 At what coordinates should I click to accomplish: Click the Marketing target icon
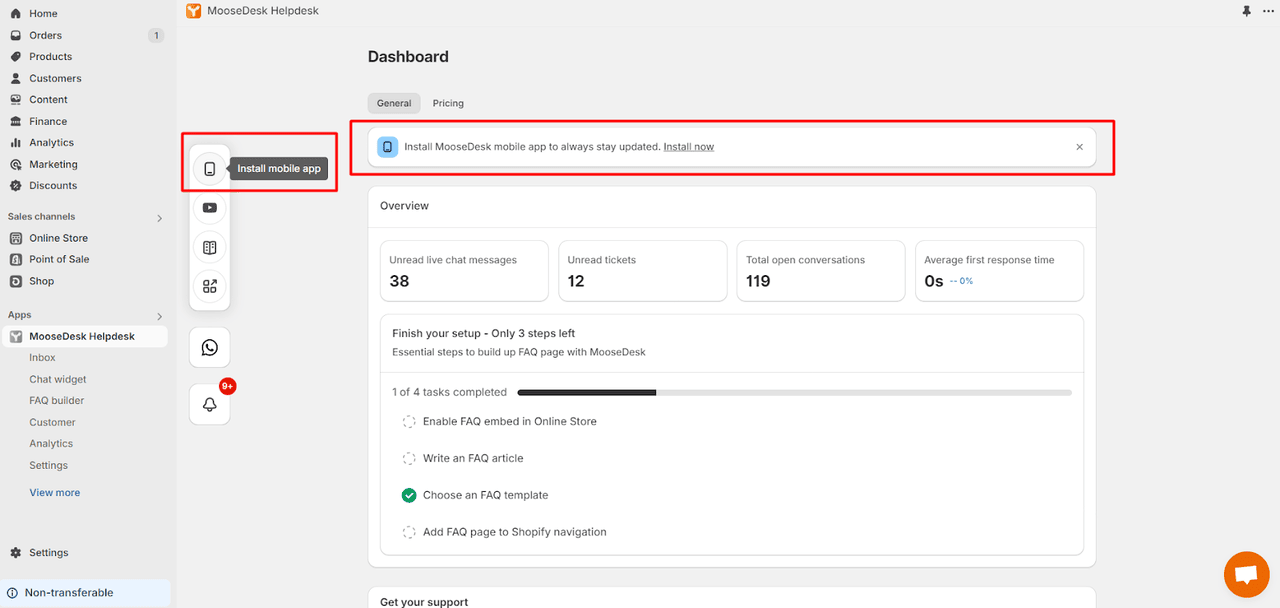[16, 164]
